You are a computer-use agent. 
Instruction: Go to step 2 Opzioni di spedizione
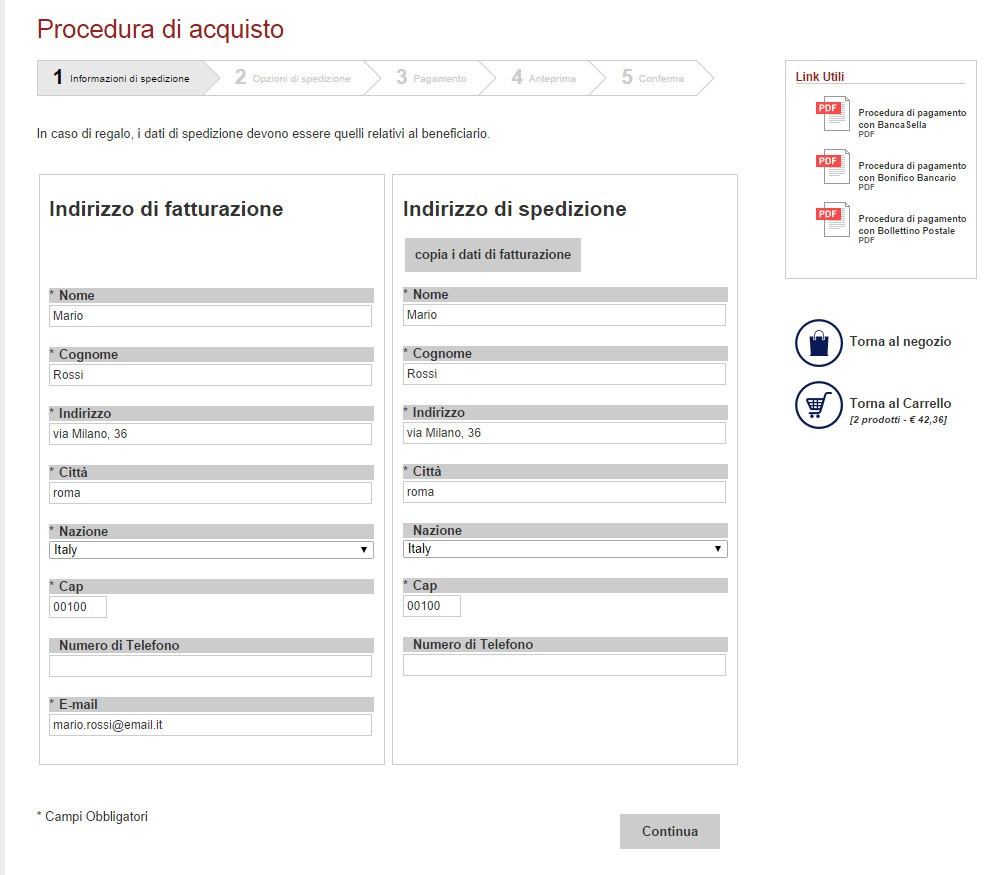(x=293, y=78)
